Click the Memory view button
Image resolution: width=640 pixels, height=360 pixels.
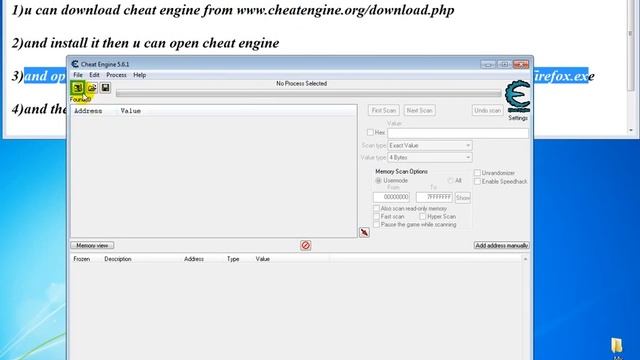click(92, 245)
